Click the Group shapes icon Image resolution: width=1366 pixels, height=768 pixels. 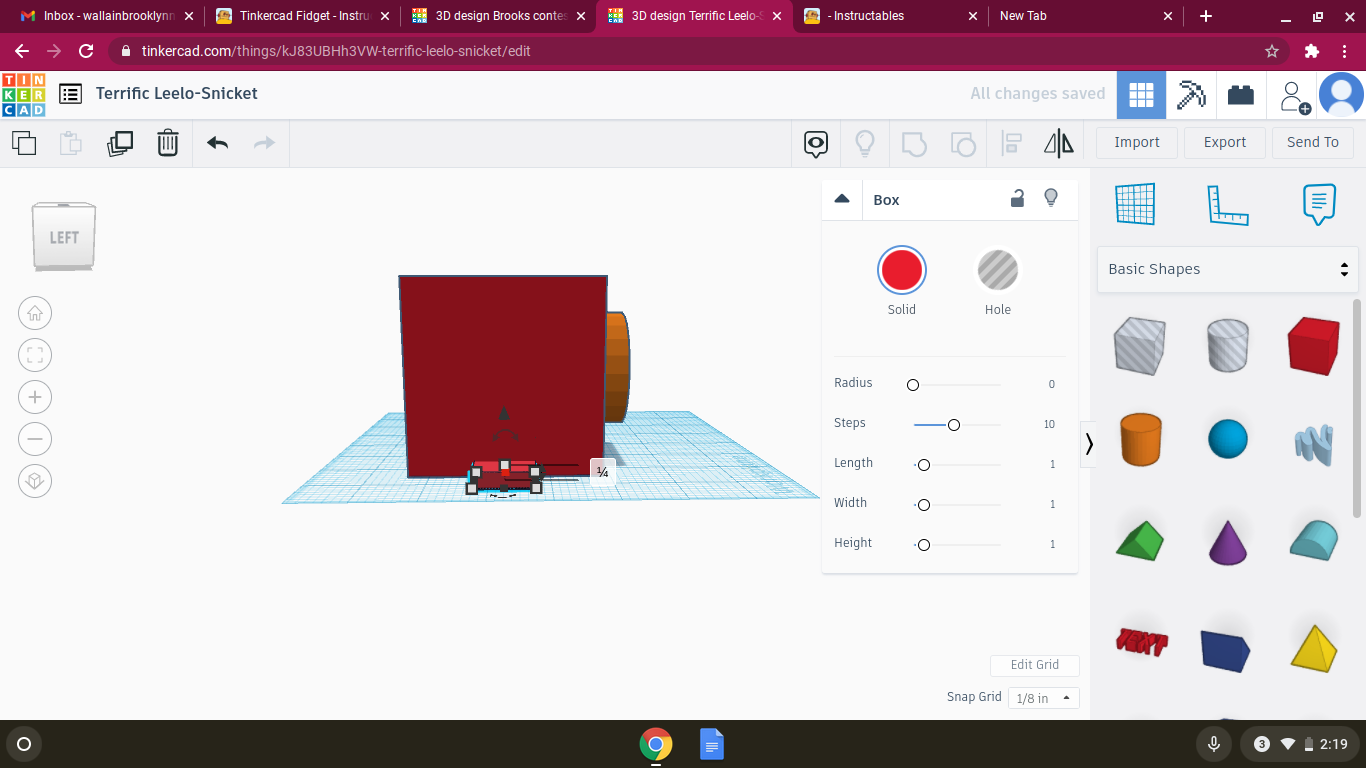(914, 144)
